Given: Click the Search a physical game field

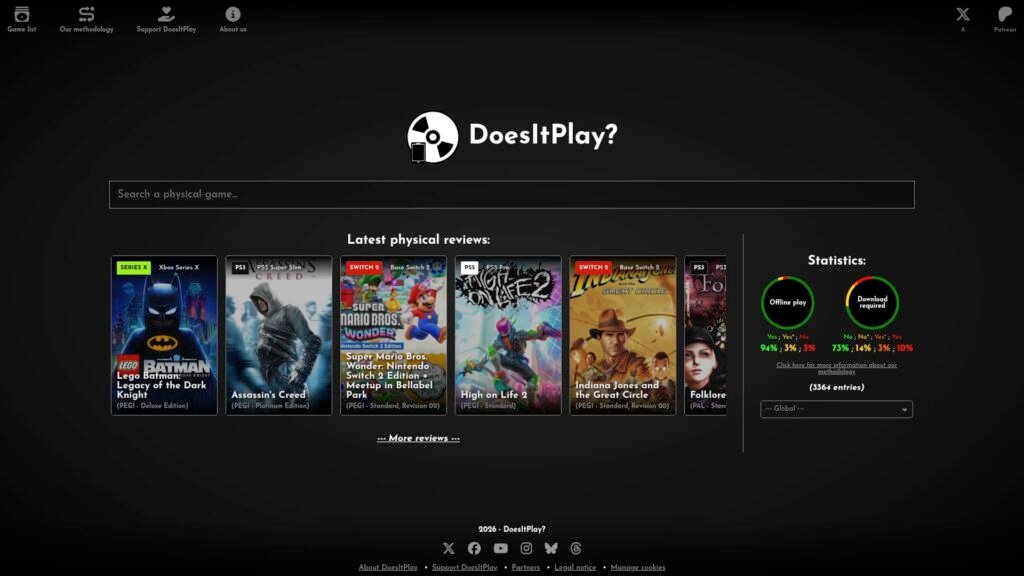Looking at the screenshot, I should 511,195.
